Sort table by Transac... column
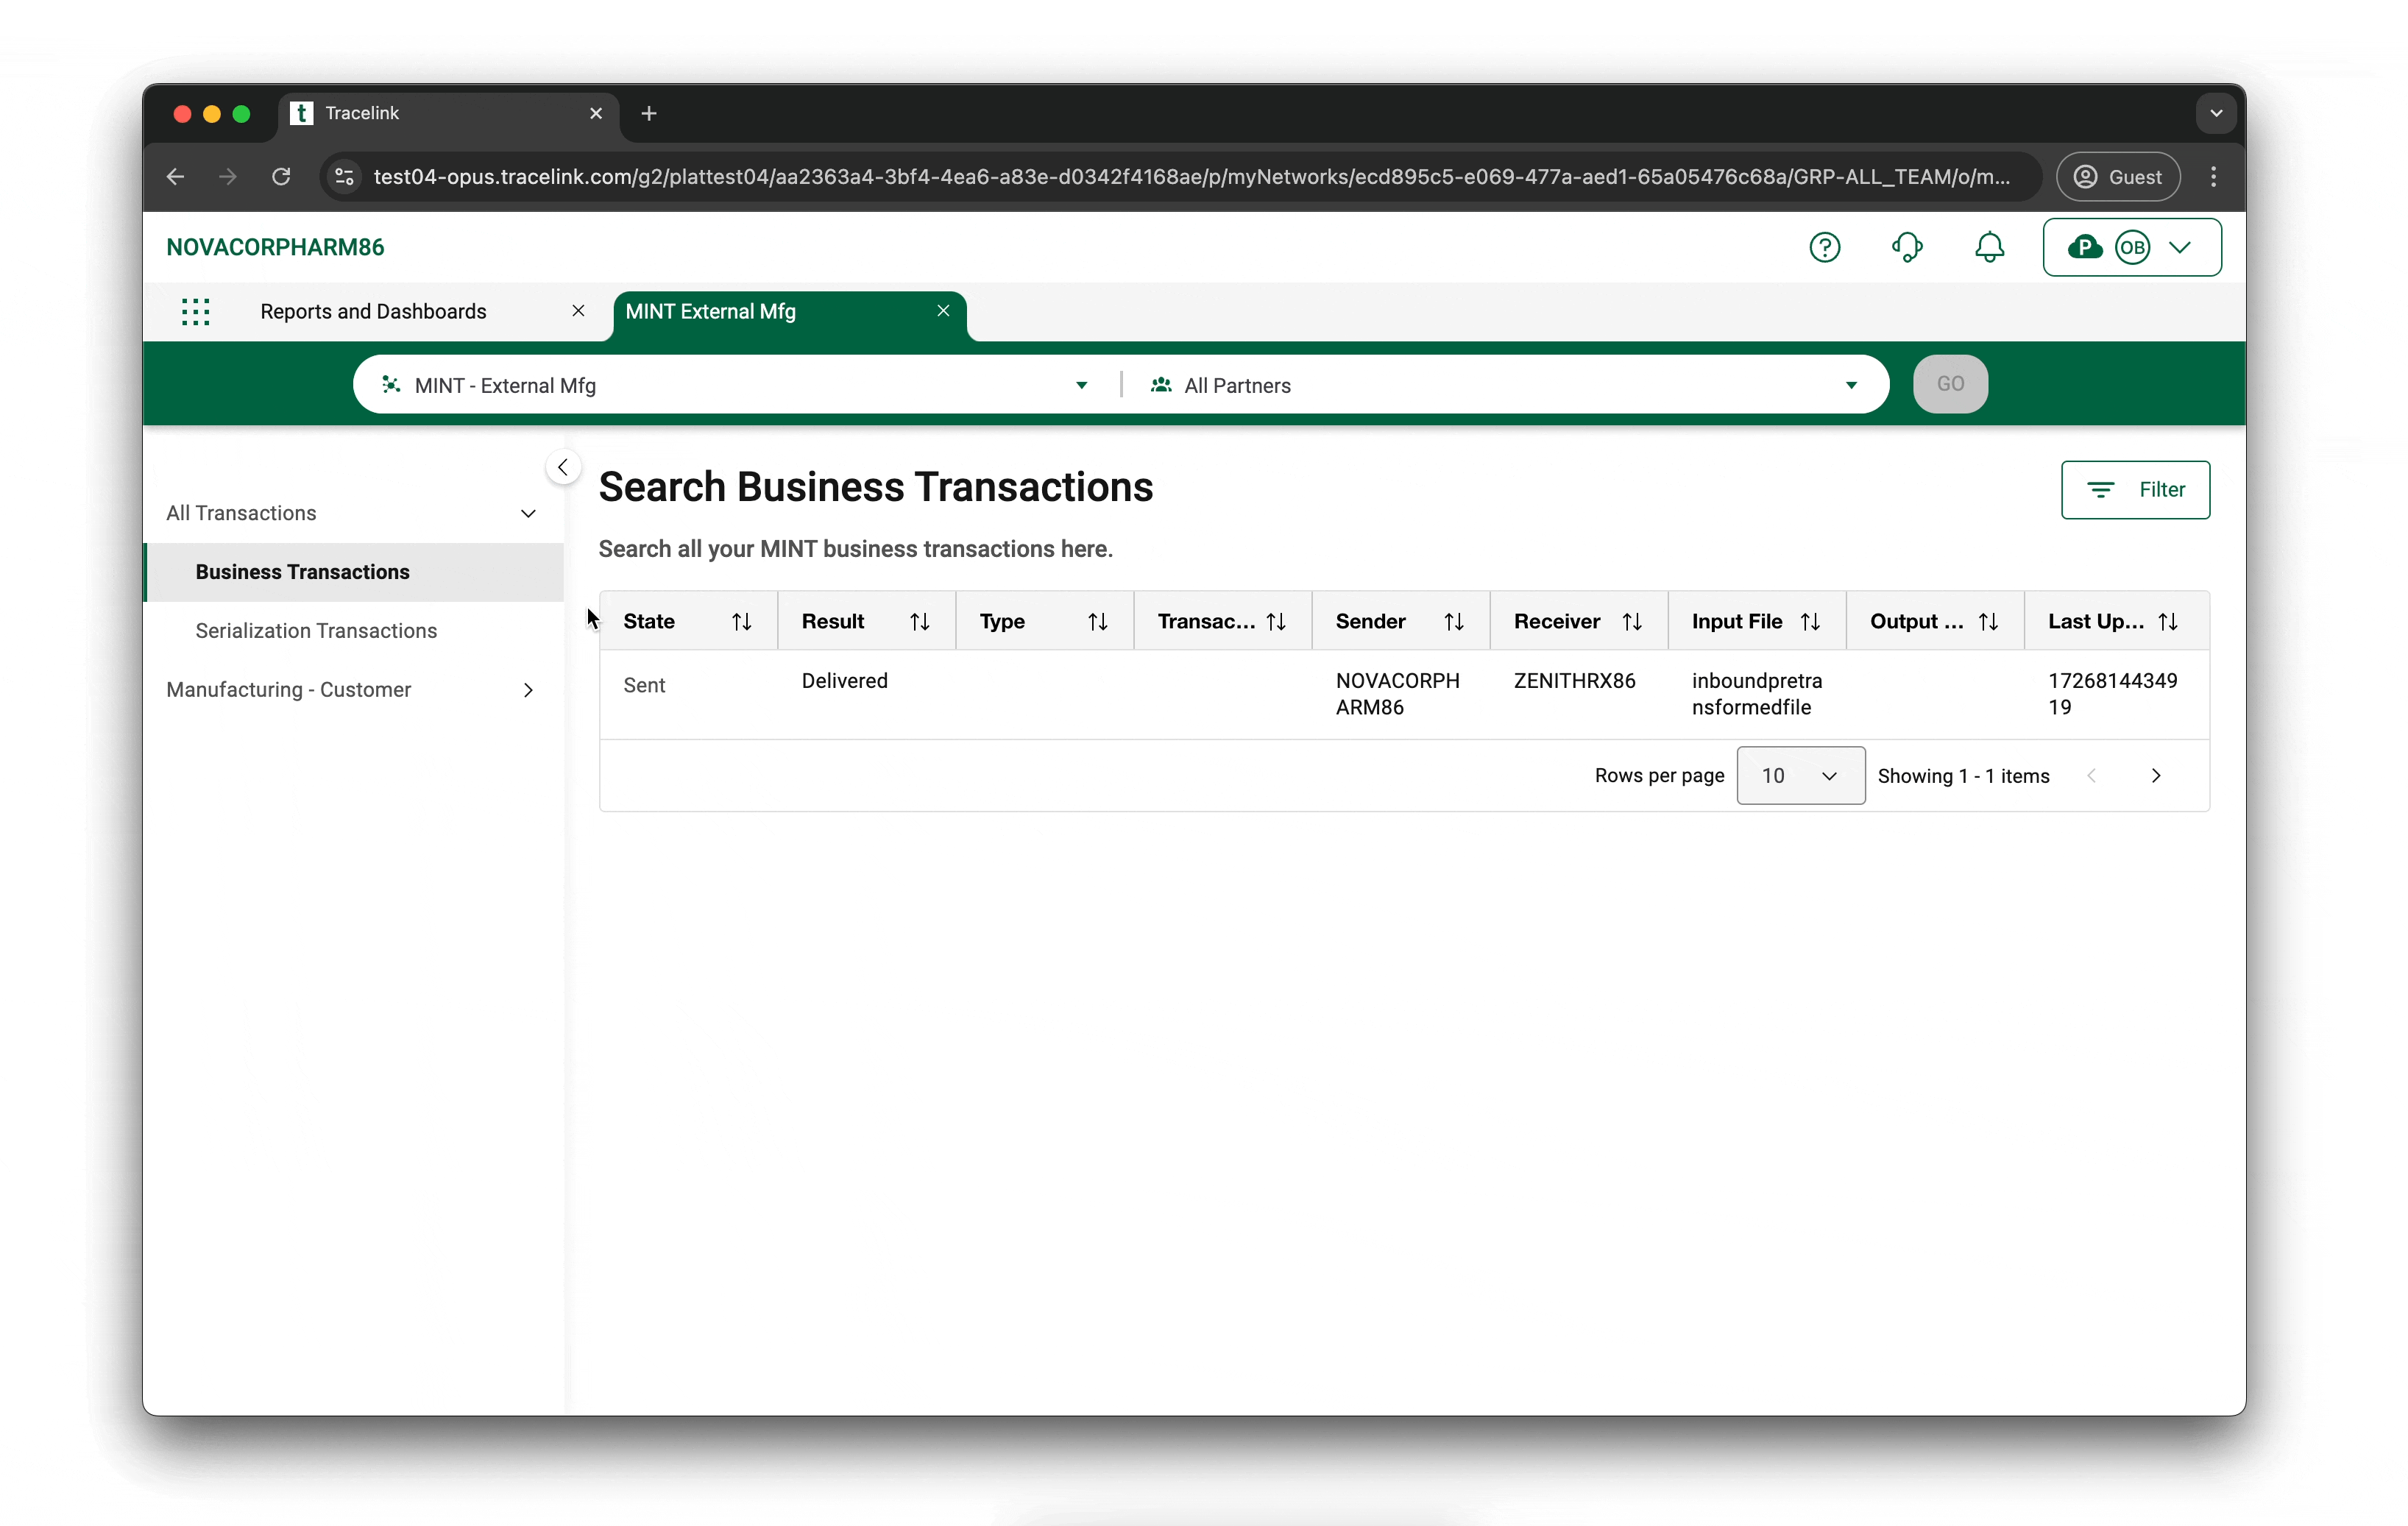The height and width of the screenshot is (1526, 2408). pyautogui.click(x=1275, y=622)
